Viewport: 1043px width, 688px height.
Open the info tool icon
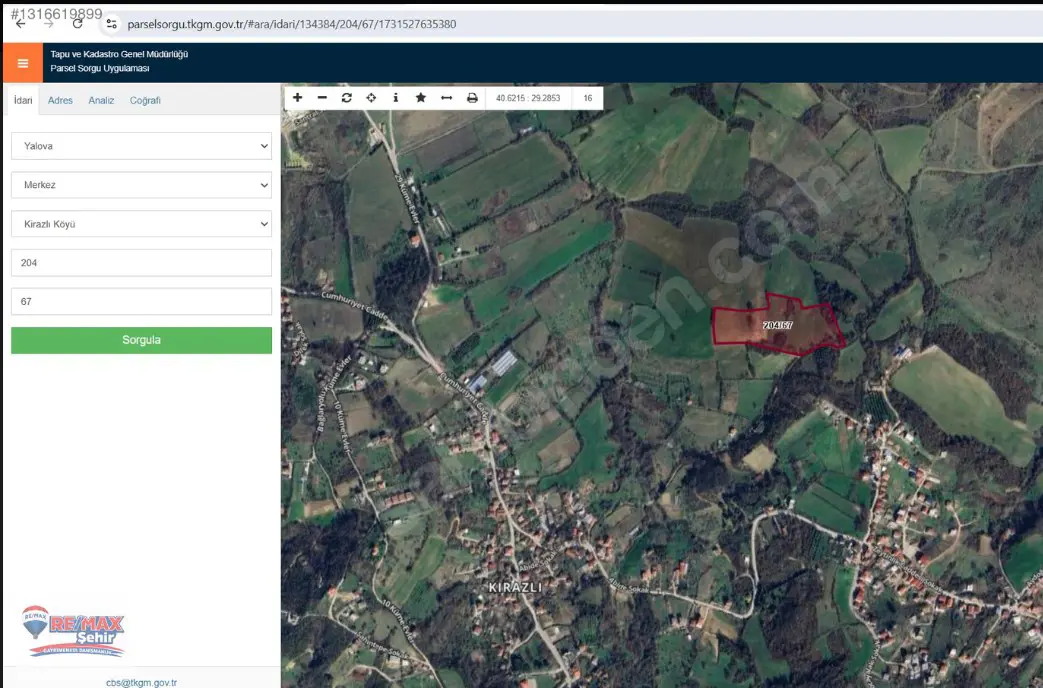tap(396, 98)
